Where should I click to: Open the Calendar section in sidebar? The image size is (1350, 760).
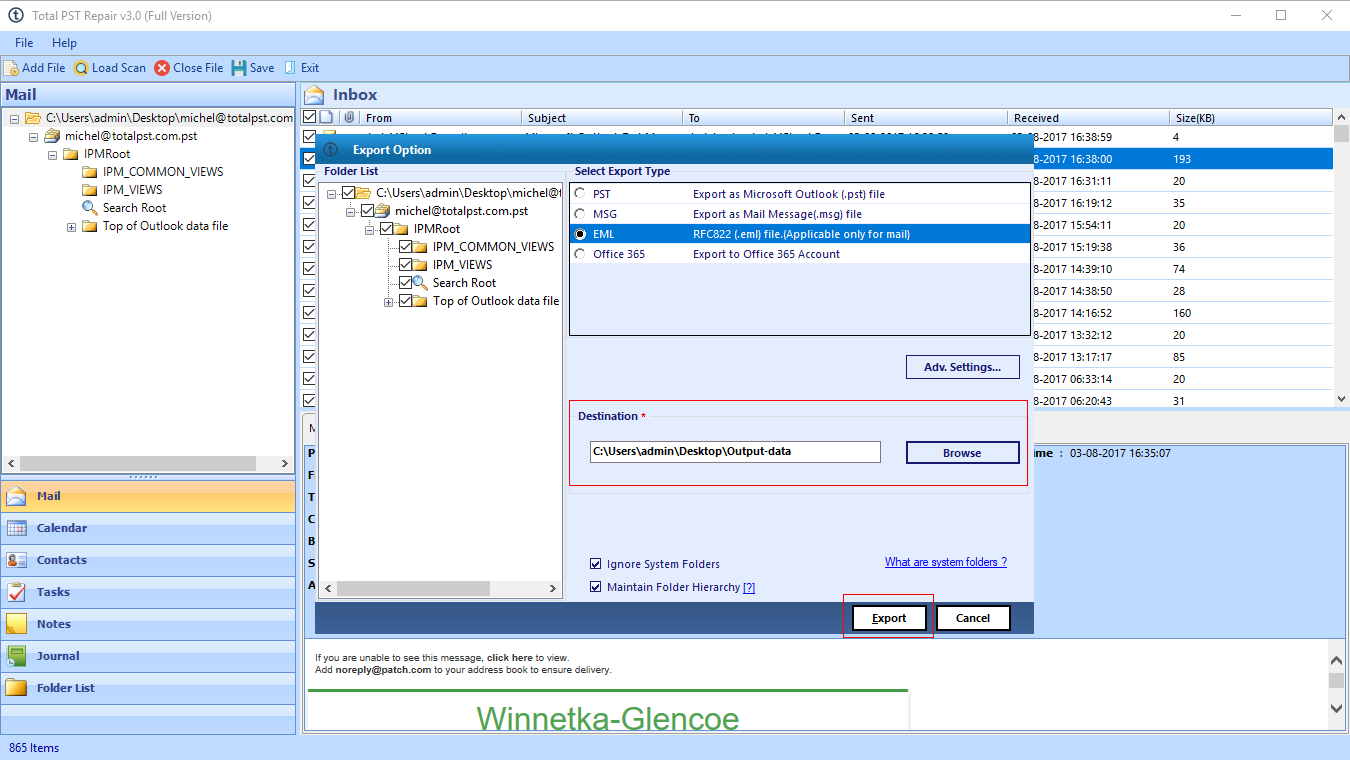click(148, 528)
